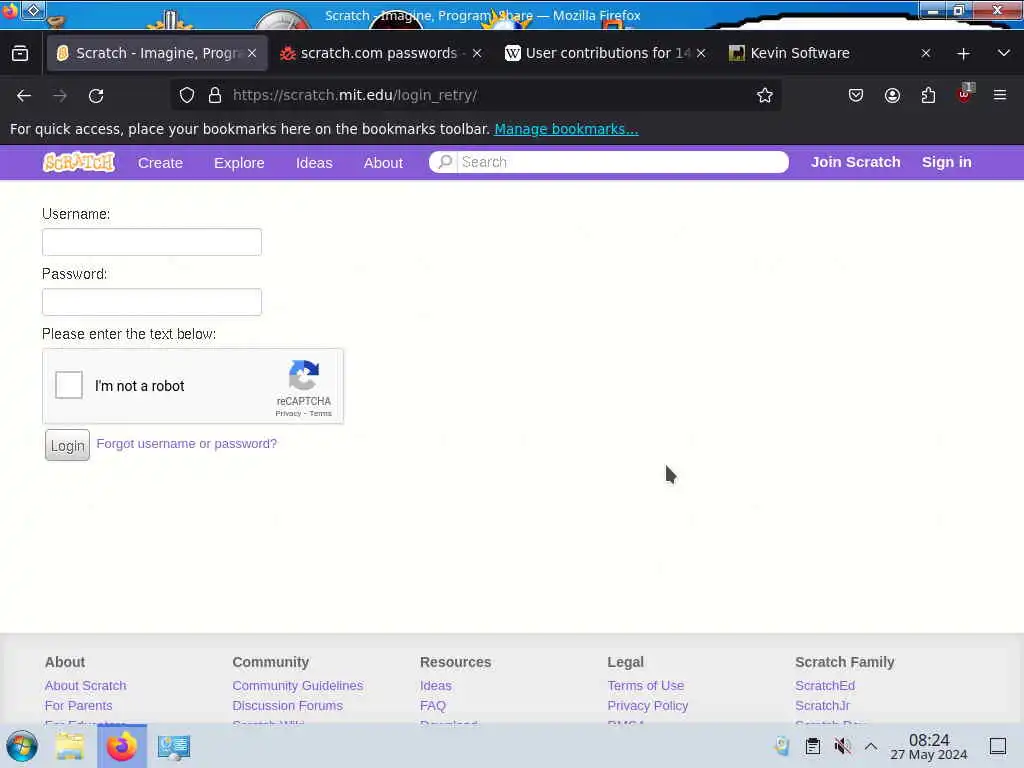
Task: Open reCAPTCHA Privacy link
Action: click(288, 413)
